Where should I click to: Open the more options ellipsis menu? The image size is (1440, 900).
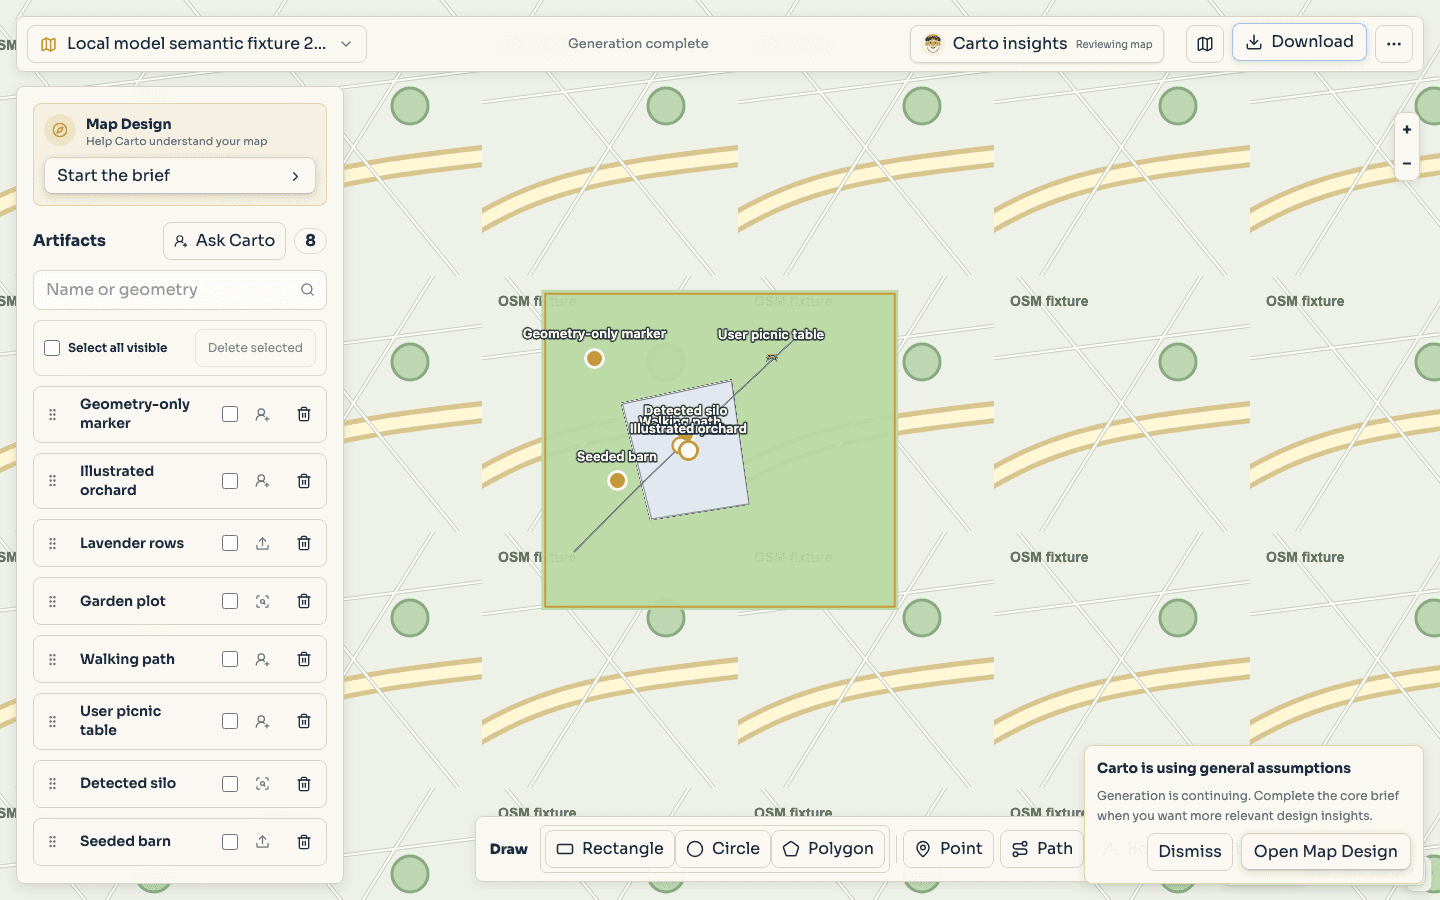point(1394,44)
